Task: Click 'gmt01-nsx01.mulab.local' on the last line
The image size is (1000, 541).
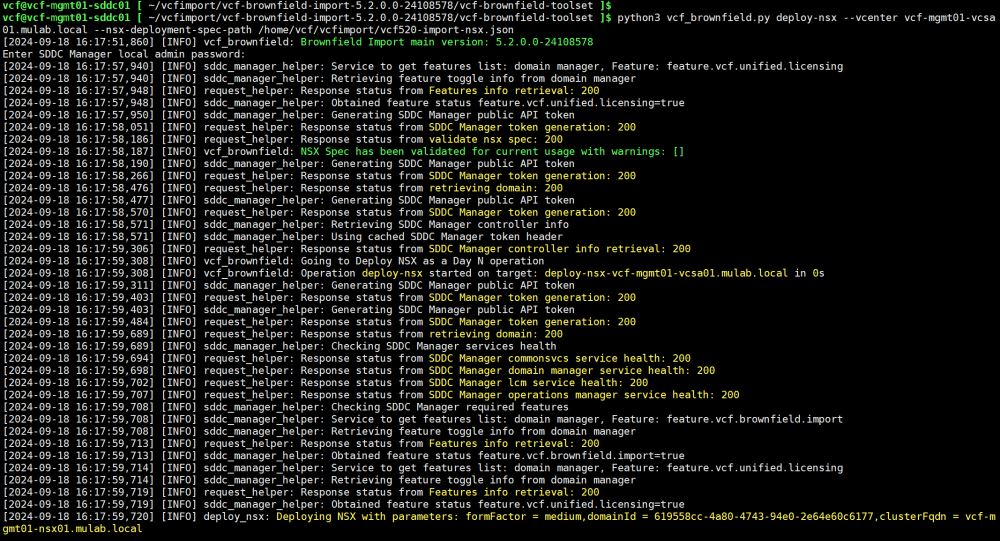Action: (72, 529)
